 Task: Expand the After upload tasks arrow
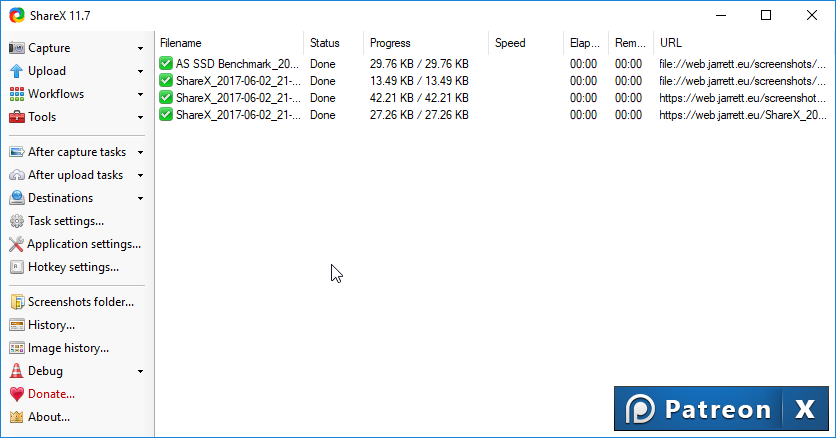[x=140, y=175]
